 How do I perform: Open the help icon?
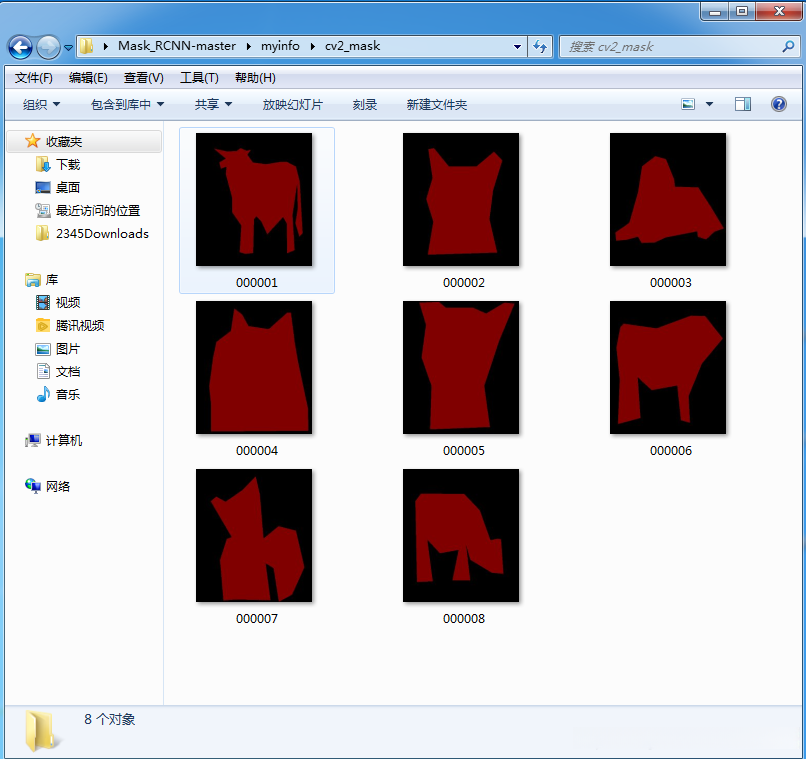click(779, 104)
